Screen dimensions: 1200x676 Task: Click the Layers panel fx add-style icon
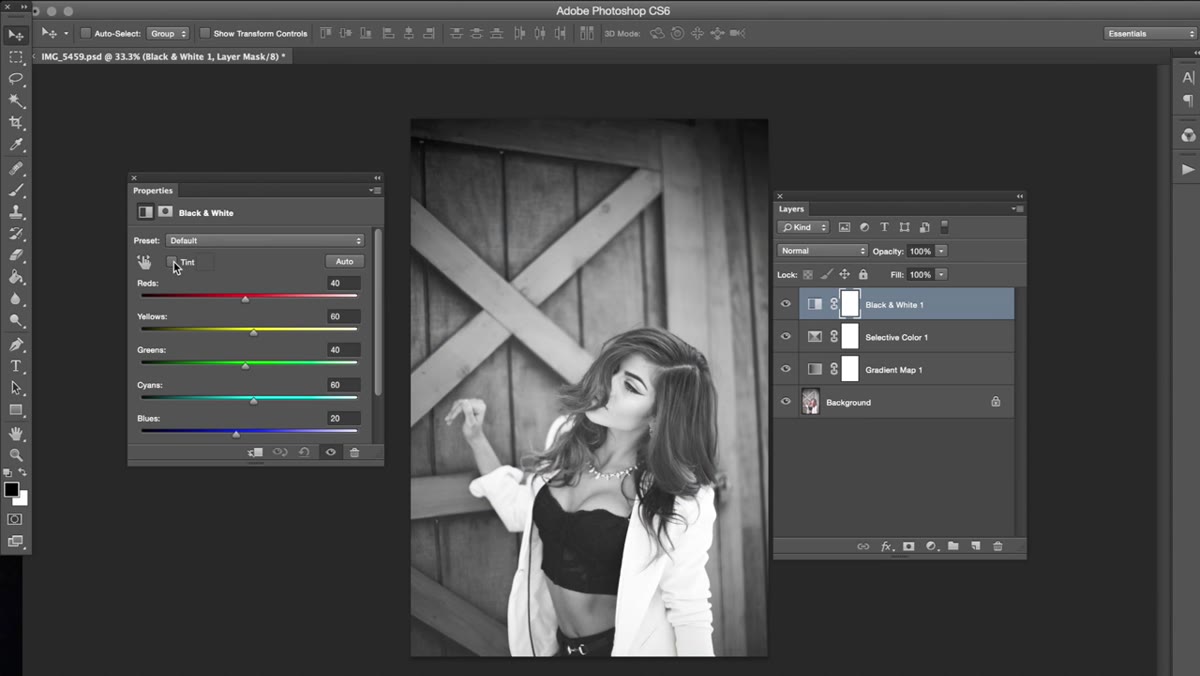[886, 547]
